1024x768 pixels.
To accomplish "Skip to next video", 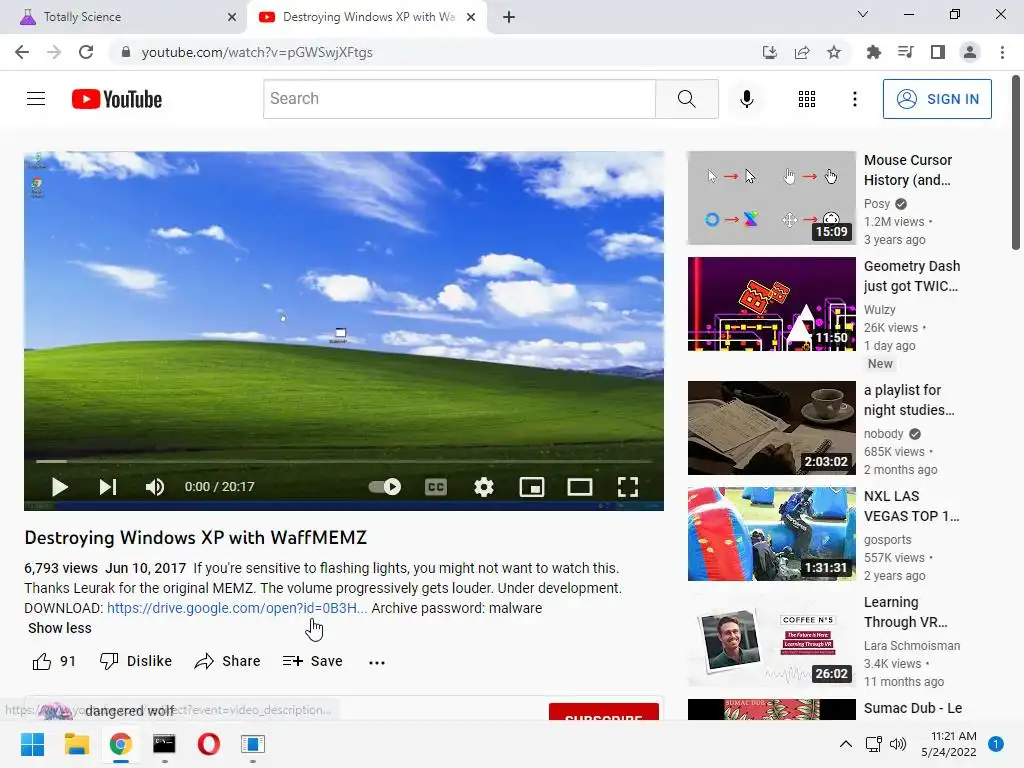I will point(107,487).
